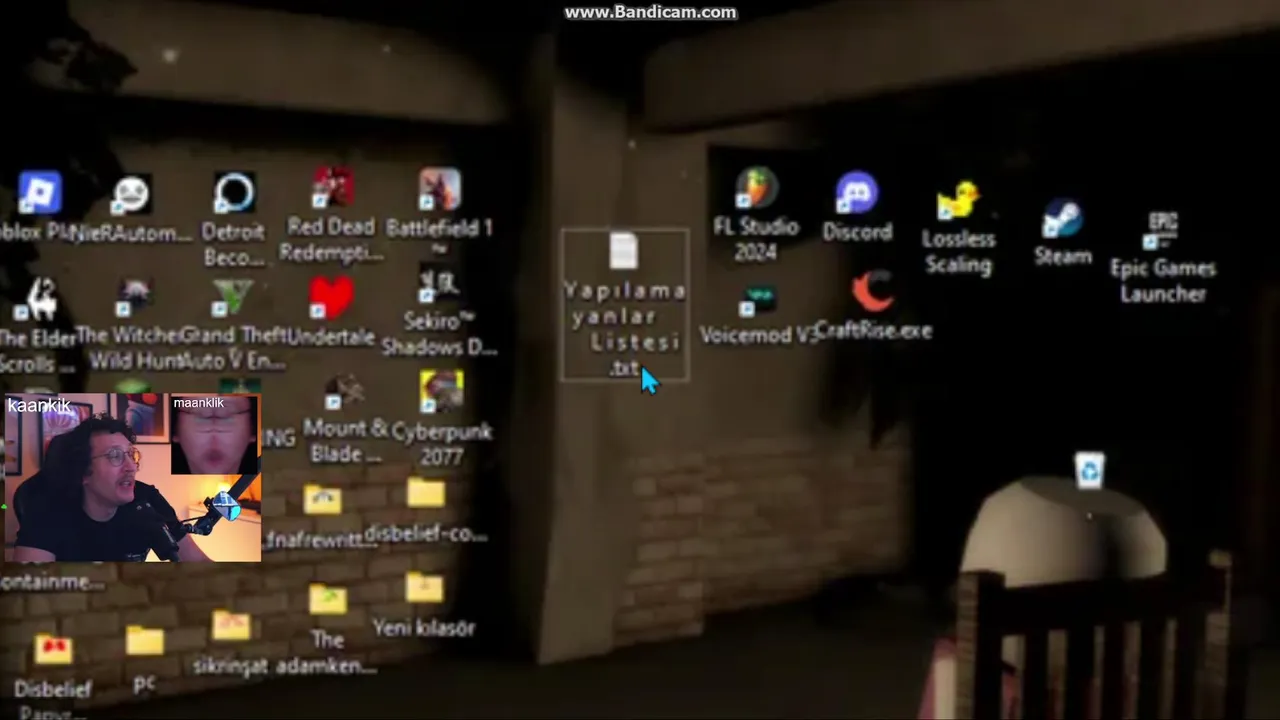Open the Roblox Player desktop shortcut

tap(39, 193)
